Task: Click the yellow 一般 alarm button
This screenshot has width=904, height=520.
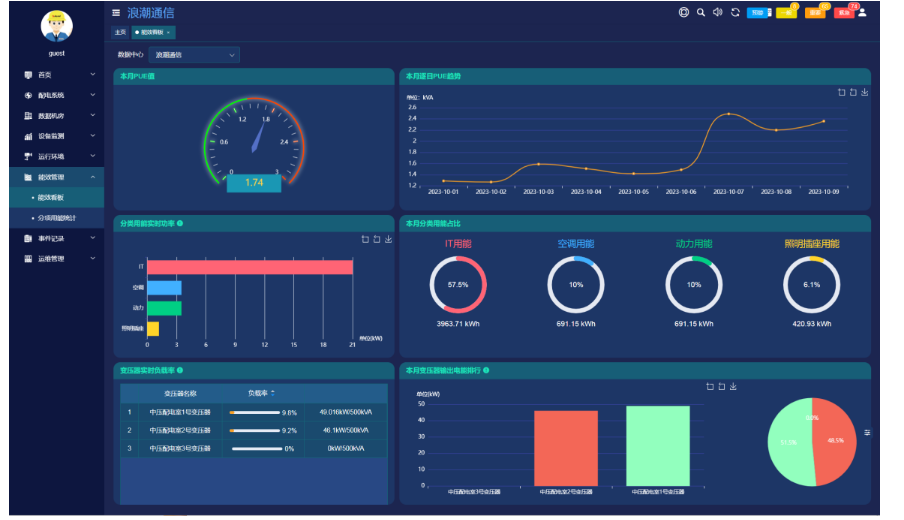Action: 786,13
